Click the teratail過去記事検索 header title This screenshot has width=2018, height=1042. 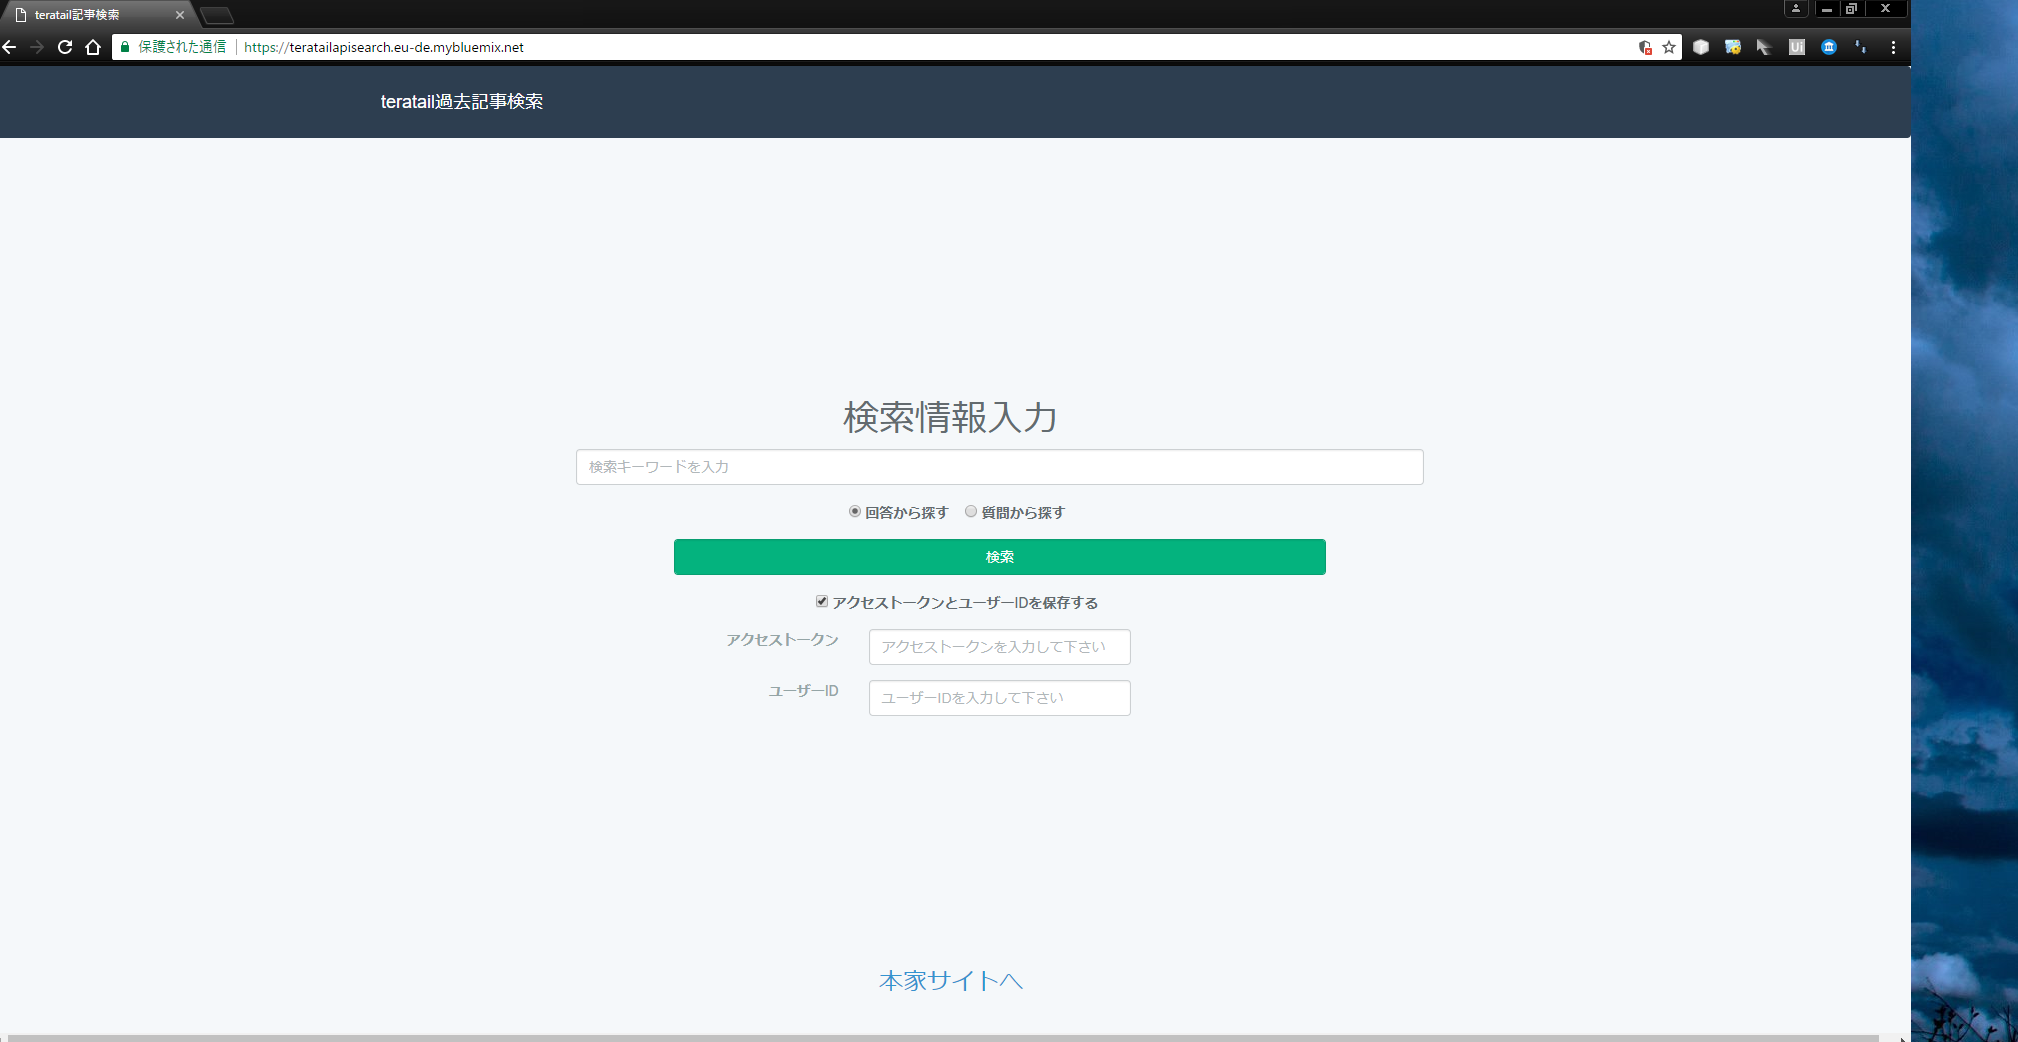[x=462, y=102]
